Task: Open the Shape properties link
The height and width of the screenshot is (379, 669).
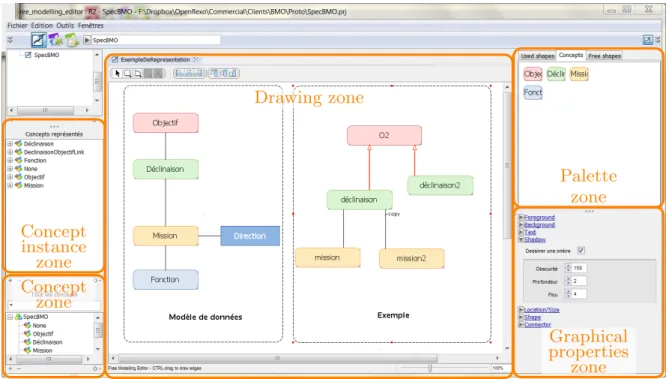Action: [532, 318]
